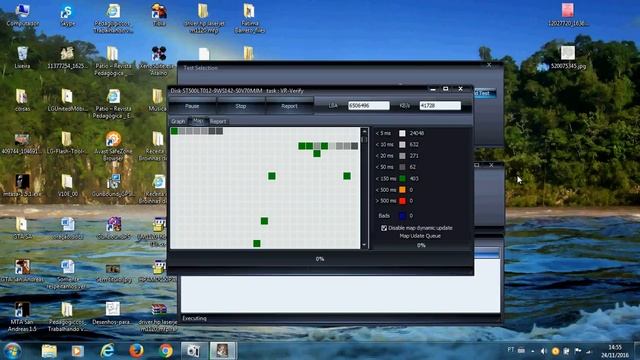Click the white <5 ms legend swatch
Screen dimensions: 640x360
tap(402, 133)
